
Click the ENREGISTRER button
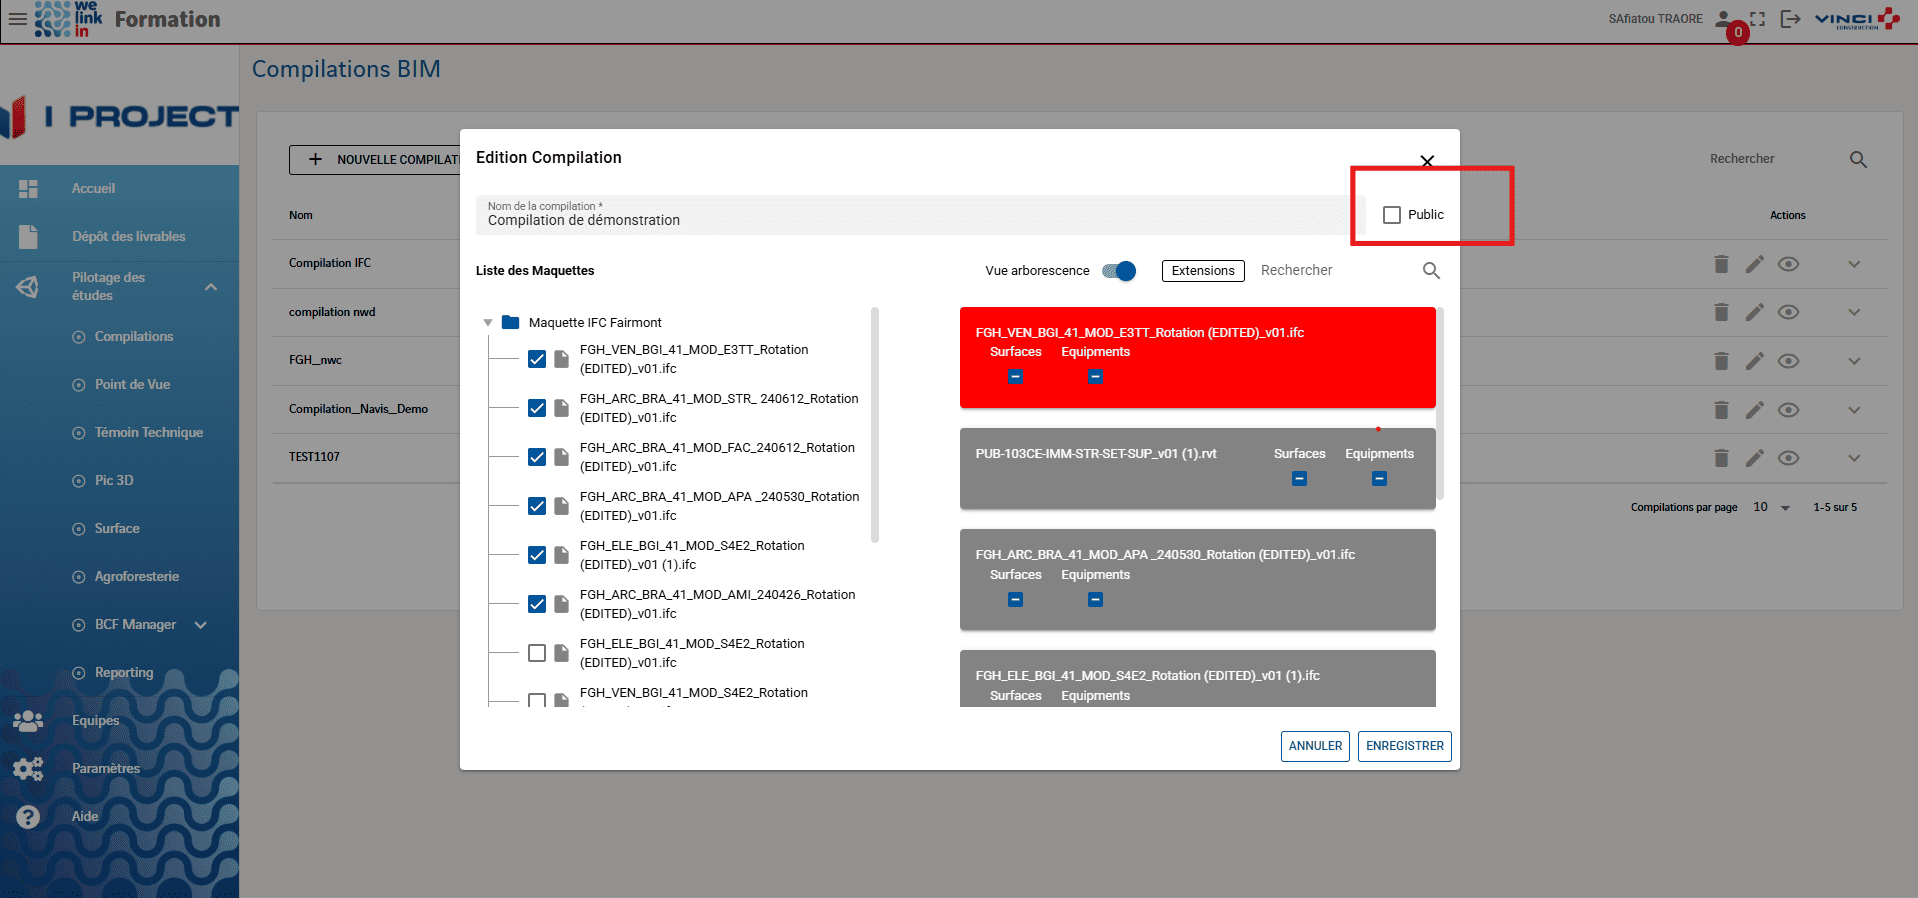[x=1404, y=746]
